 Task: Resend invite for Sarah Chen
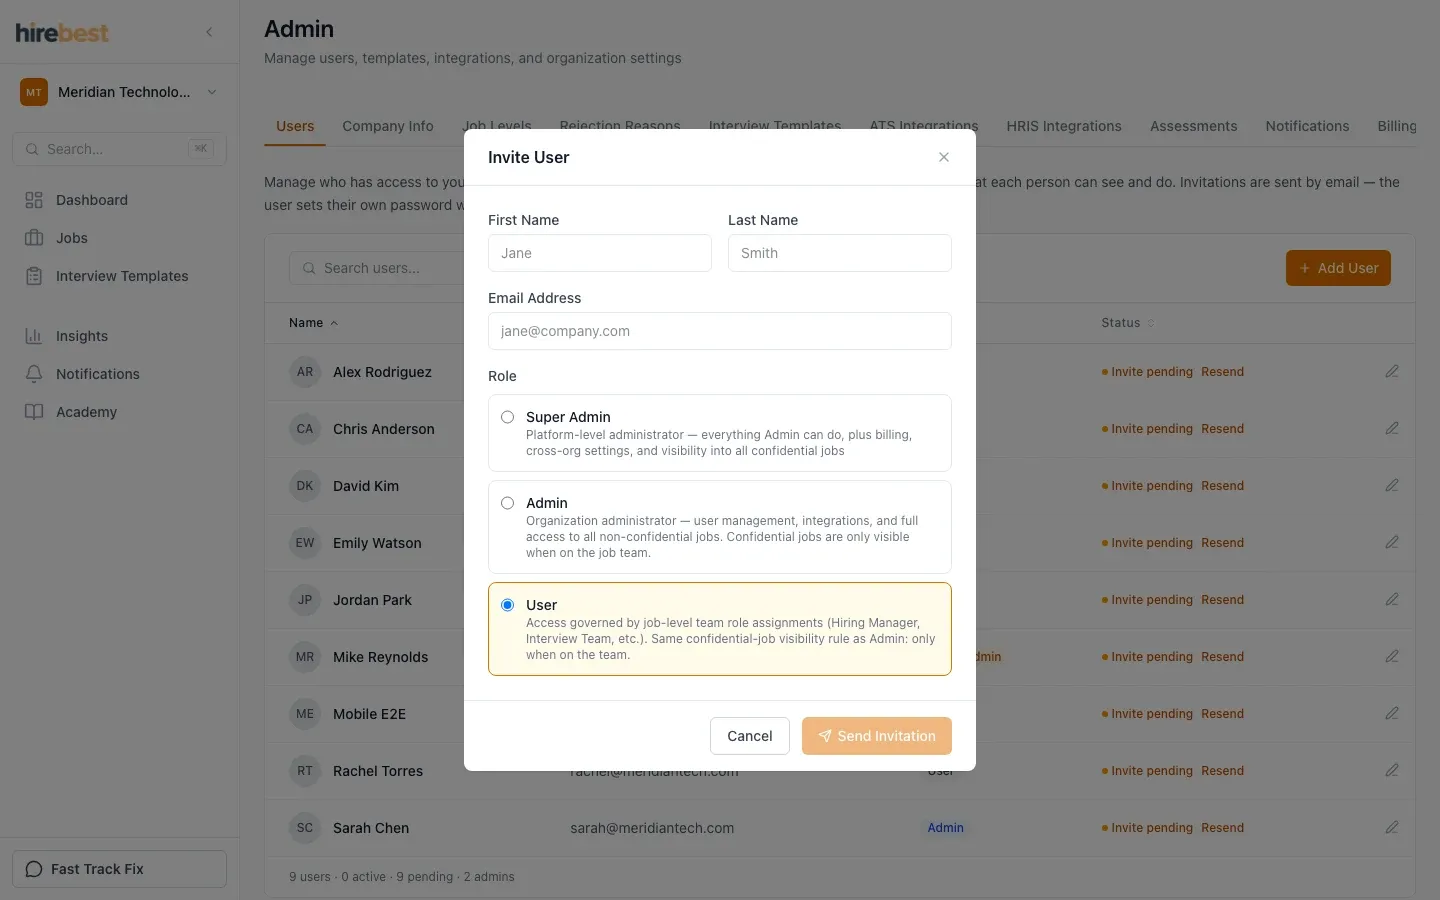(x=1222, y=828)
